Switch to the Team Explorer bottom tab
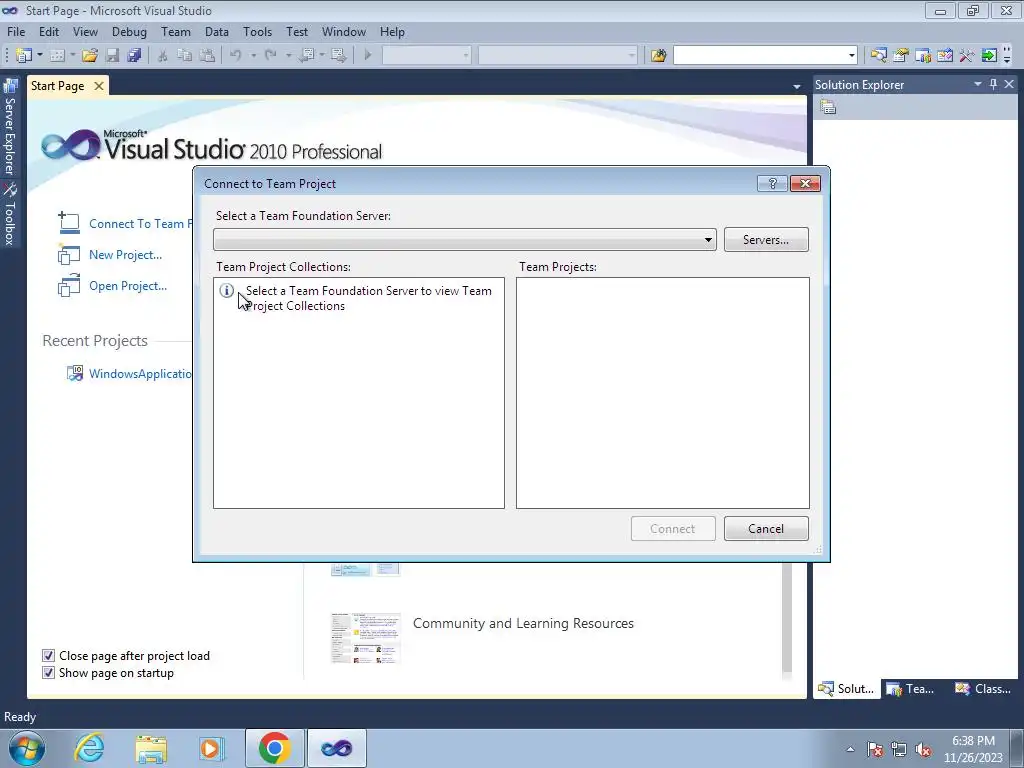 (x=911, y=688)
